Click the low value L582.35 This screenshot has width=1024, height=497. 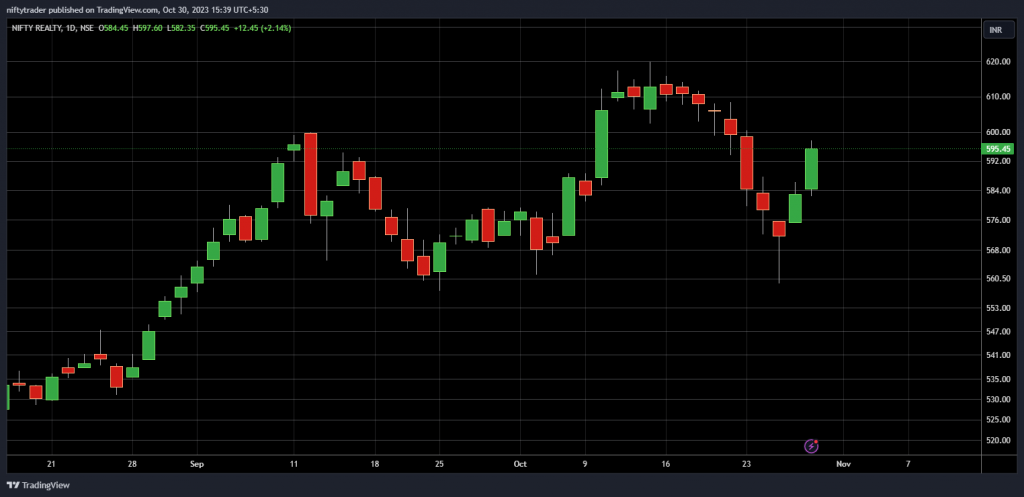click(x=180, y=28)
